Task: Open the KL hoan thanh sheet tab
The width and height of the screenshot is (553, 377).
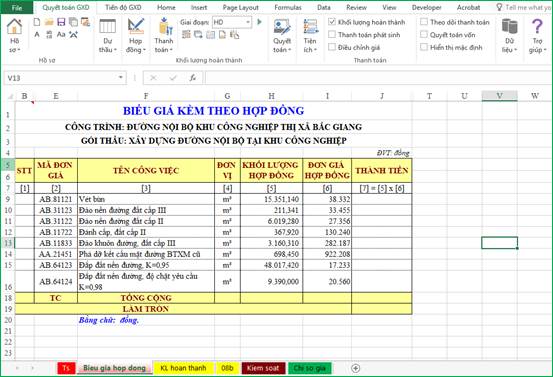Action: click(x=183, y=368)
